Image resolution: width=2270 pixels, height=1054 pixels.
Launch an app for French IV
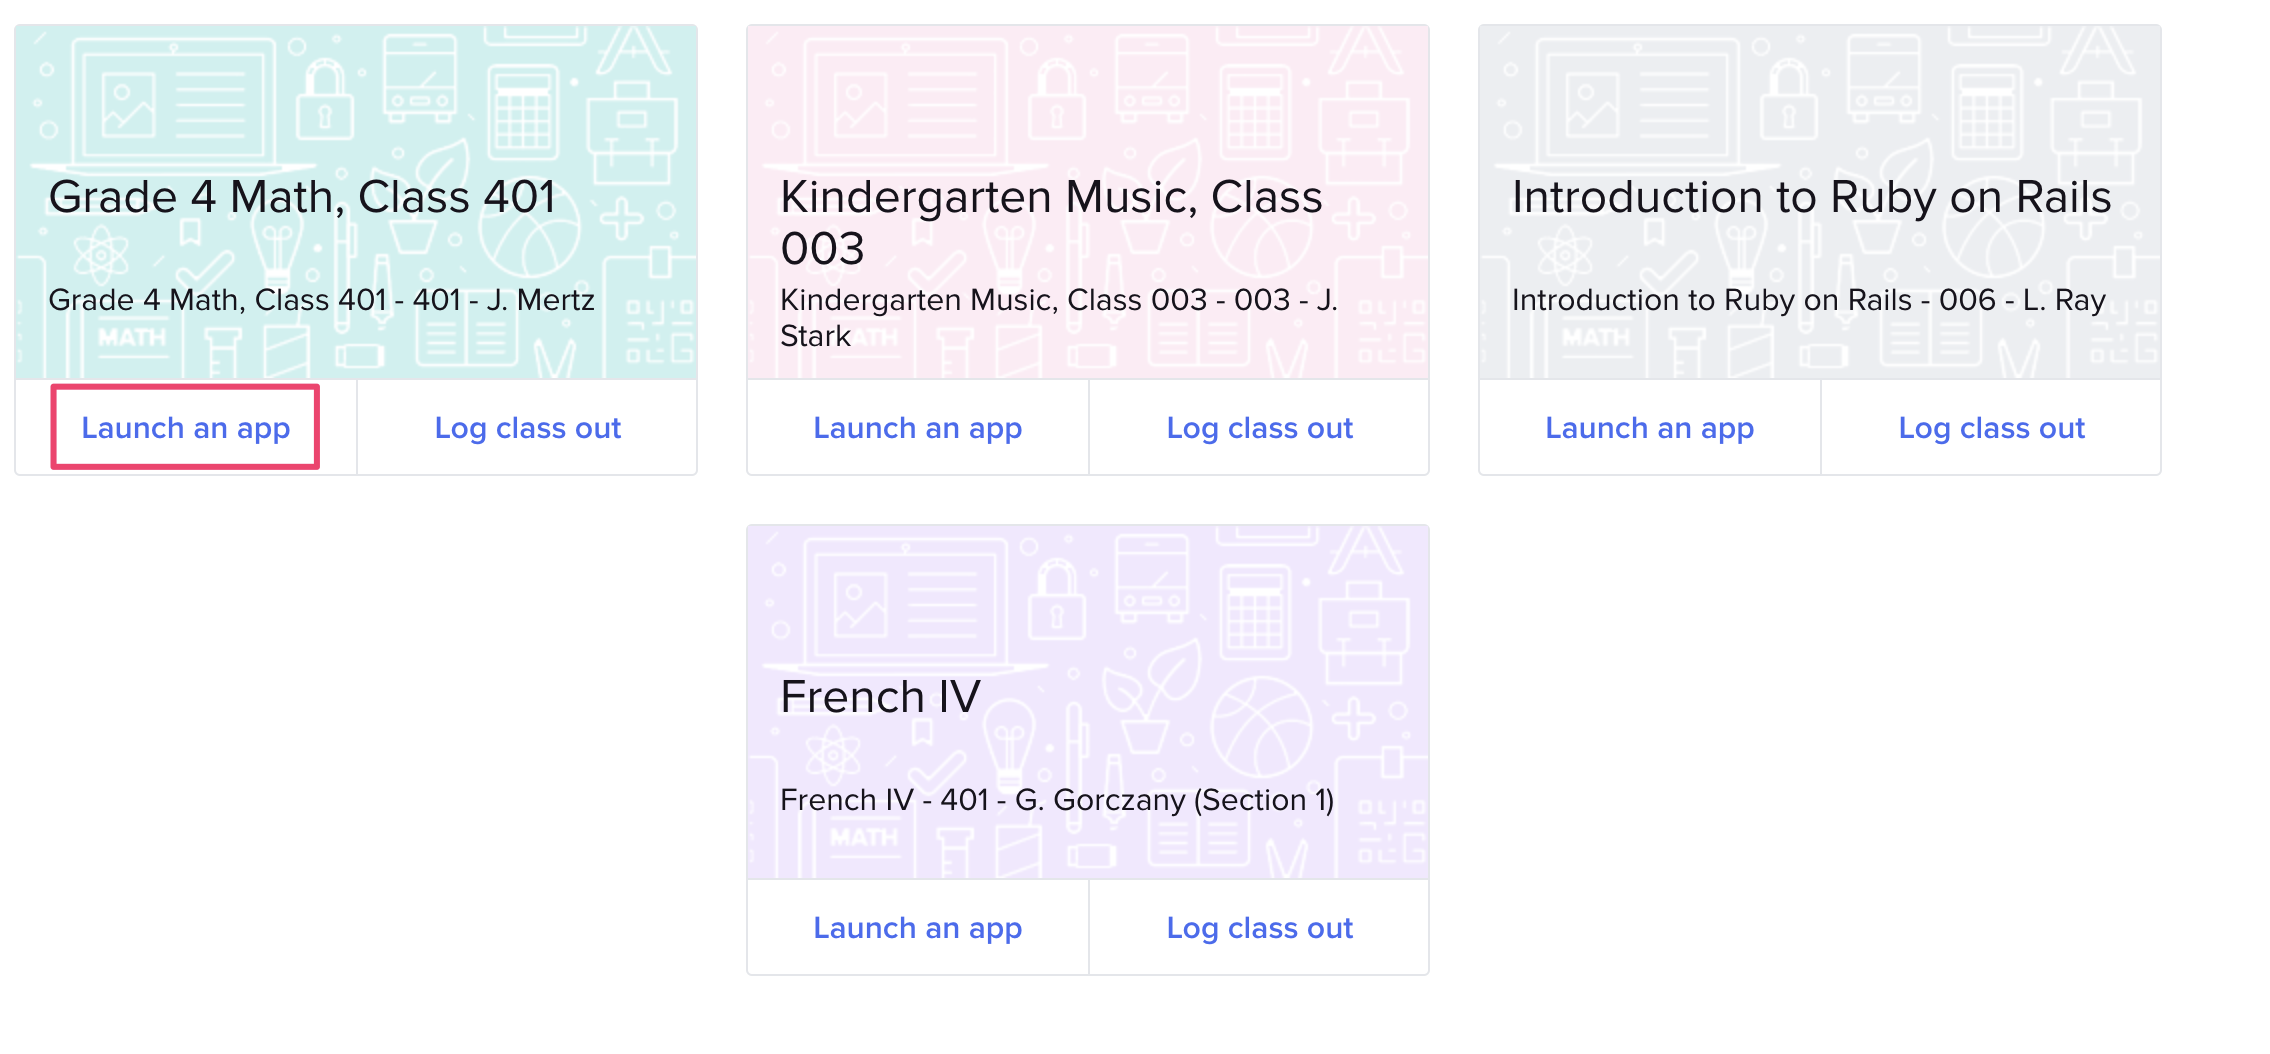click(918, 927)
